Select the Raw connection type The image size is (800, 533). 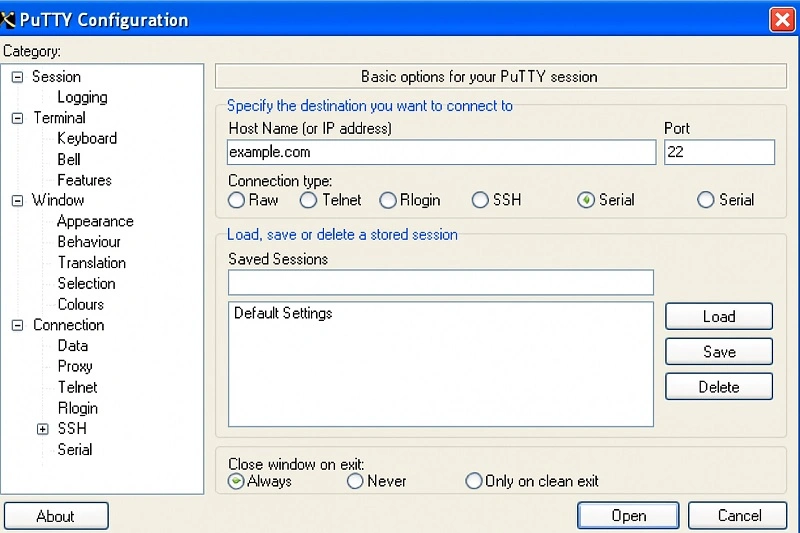click(x=236, y=200)
